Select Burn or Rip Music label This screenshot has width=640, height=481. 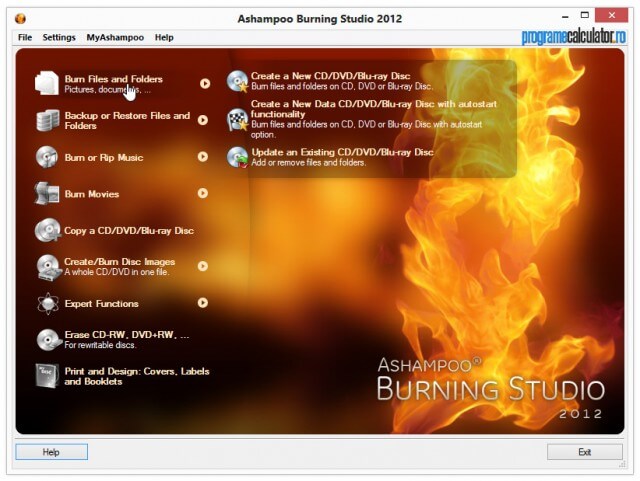(x=104, y=158)
